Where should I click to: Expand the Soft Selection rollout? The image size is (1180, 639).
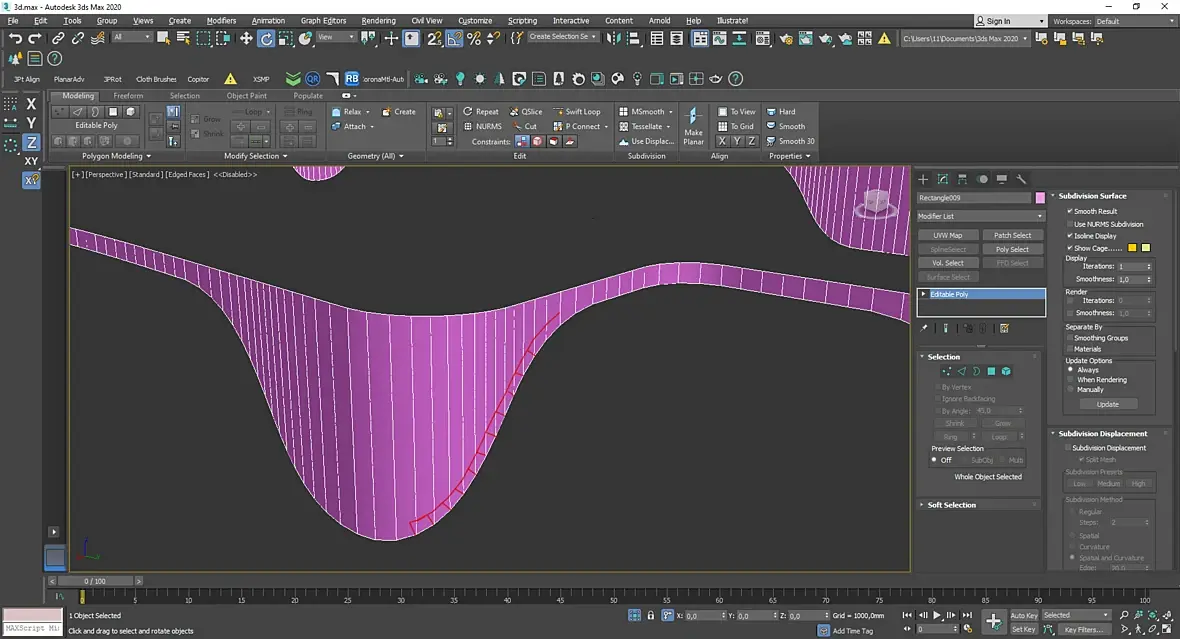tap(952, 505)
